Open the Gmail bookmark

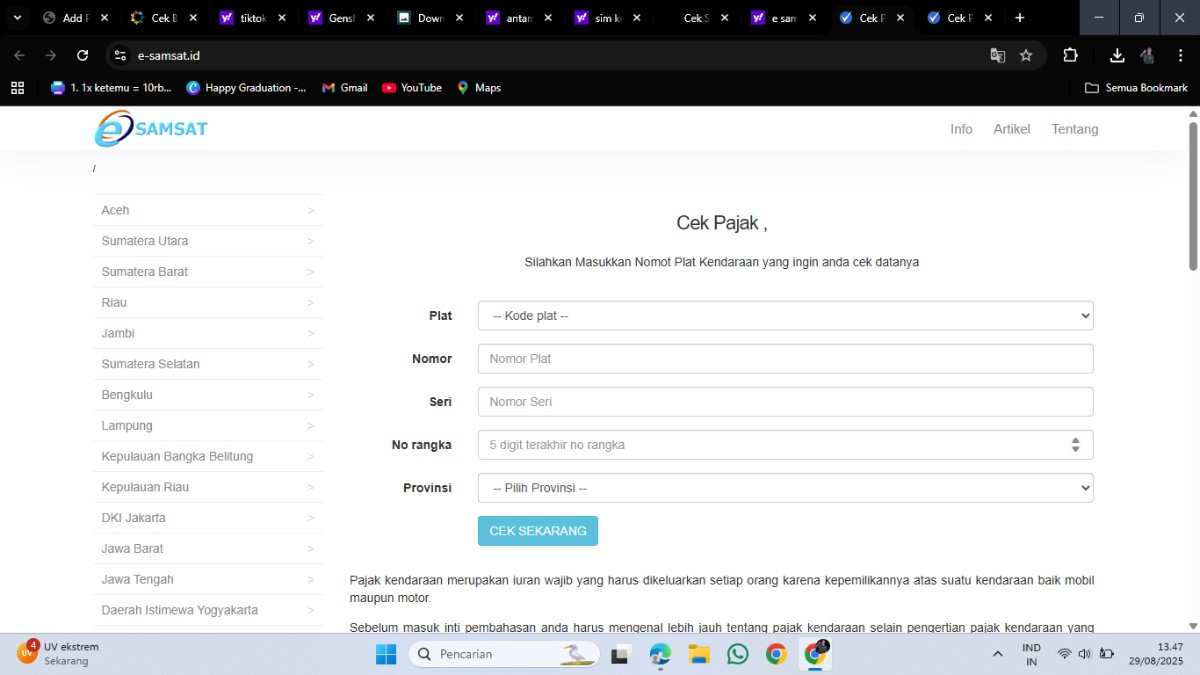click(345, 88)
